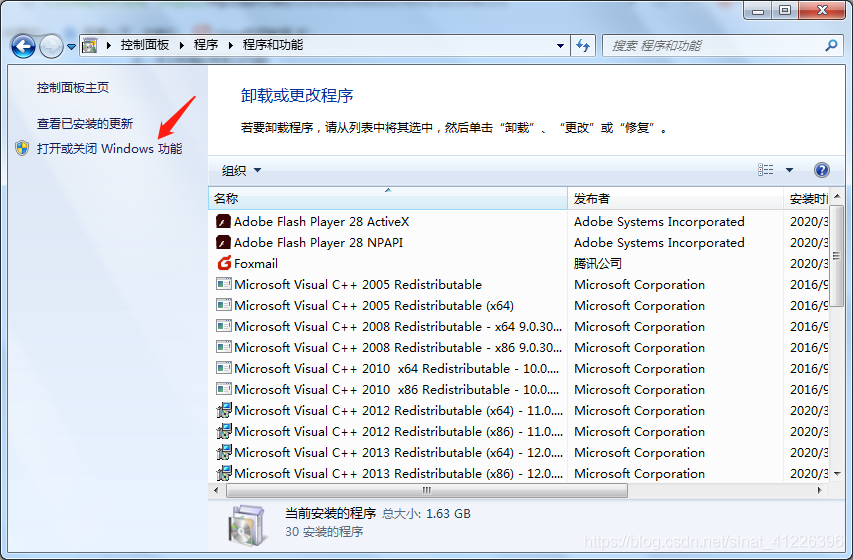The image size is (853, 560).
Task: Click Visual C++ 2008 x64 9.0.30 icon
Action: coord(224,326)
